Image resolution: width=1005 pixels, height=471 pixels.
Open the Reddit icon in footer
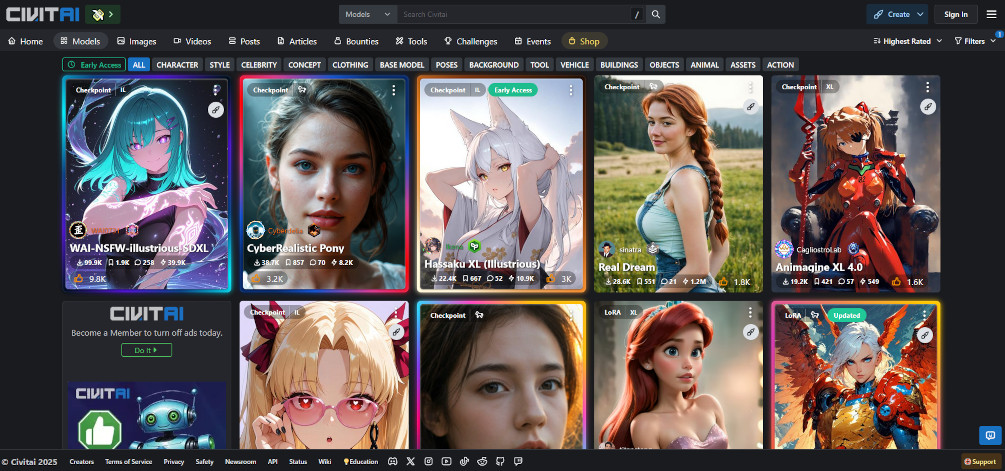coord(483,461)
